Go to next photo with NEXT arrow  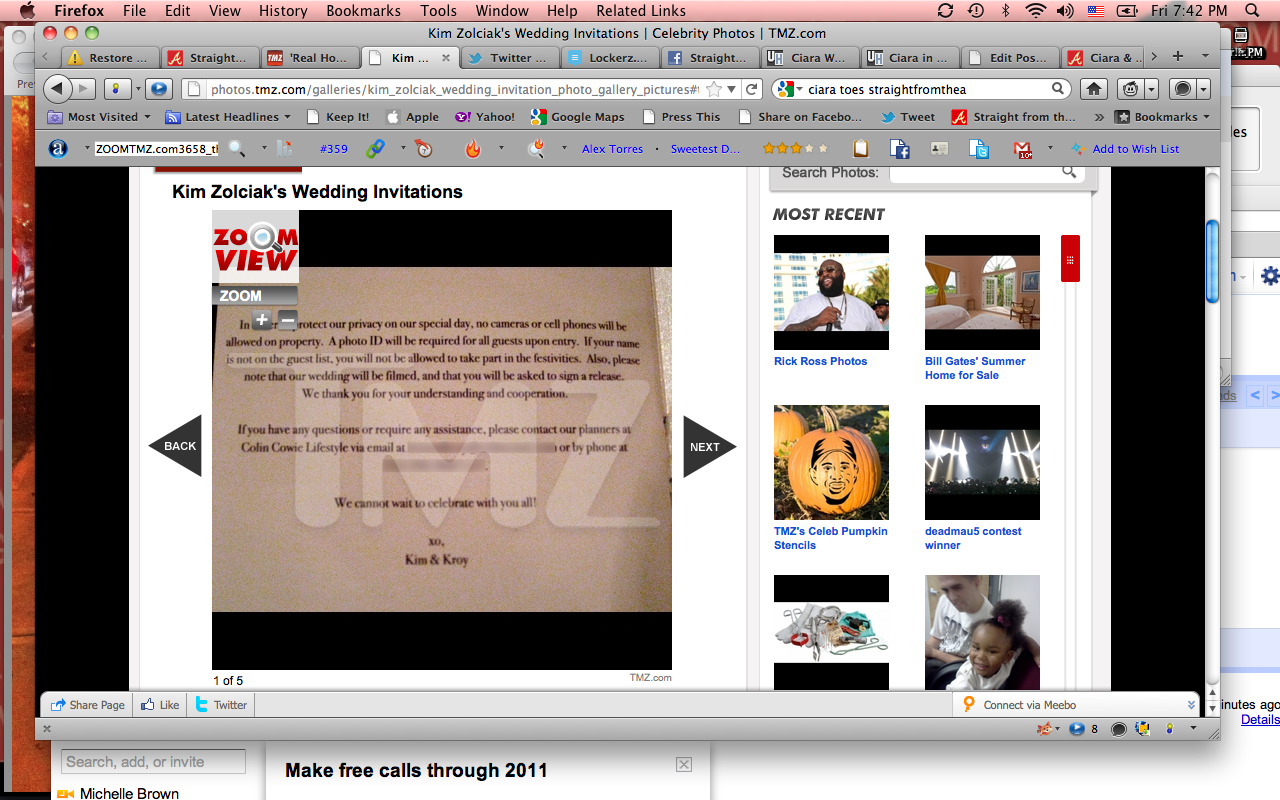(x=708, y=446)
